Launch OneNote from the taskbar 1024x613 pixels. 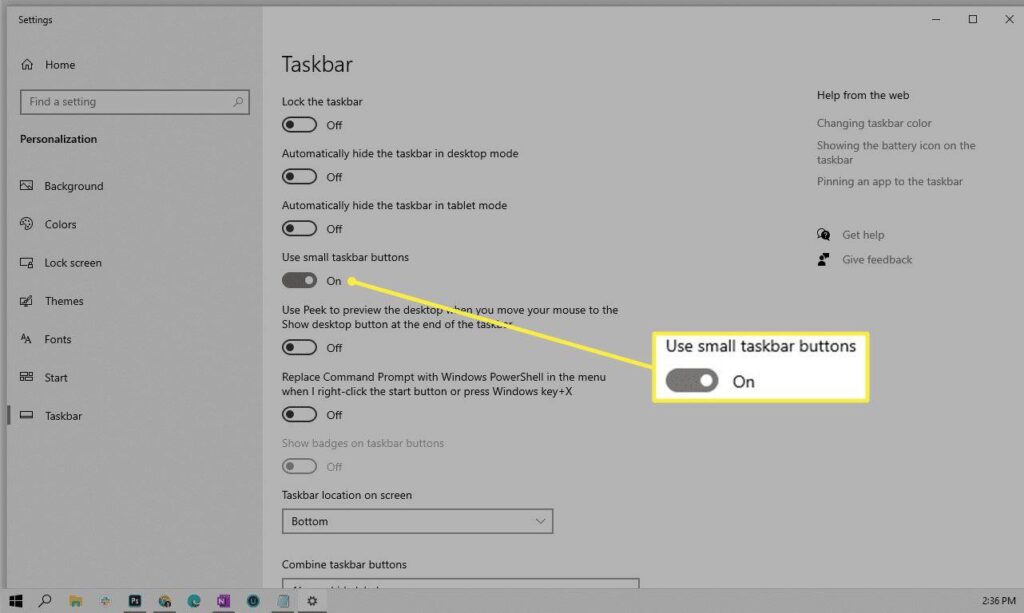pyautogui.click(x=223, y=601)
